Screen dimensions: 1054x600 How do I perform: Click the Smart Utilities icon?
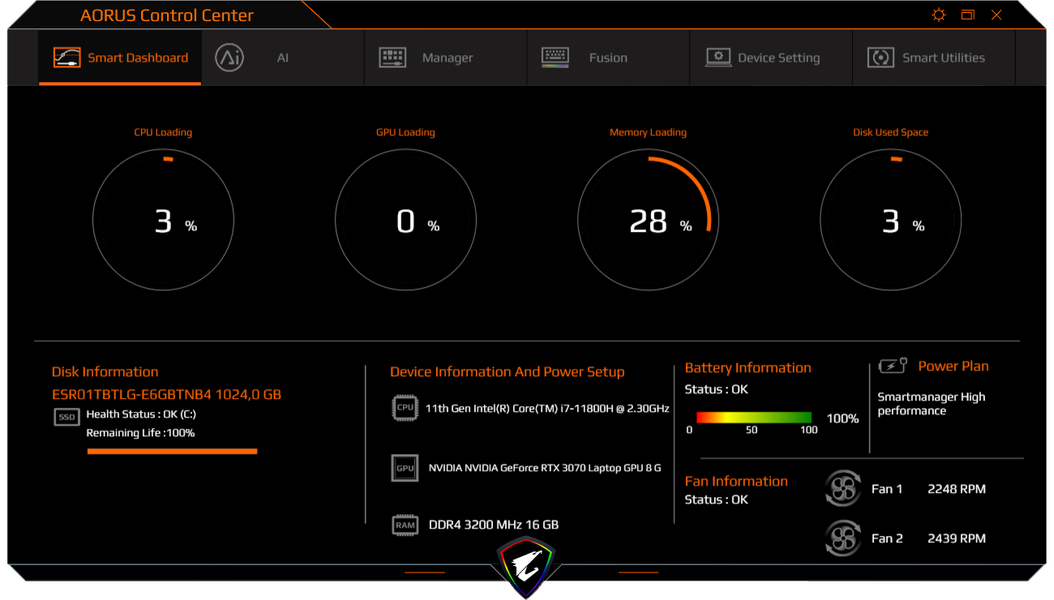tap(881, 58)
